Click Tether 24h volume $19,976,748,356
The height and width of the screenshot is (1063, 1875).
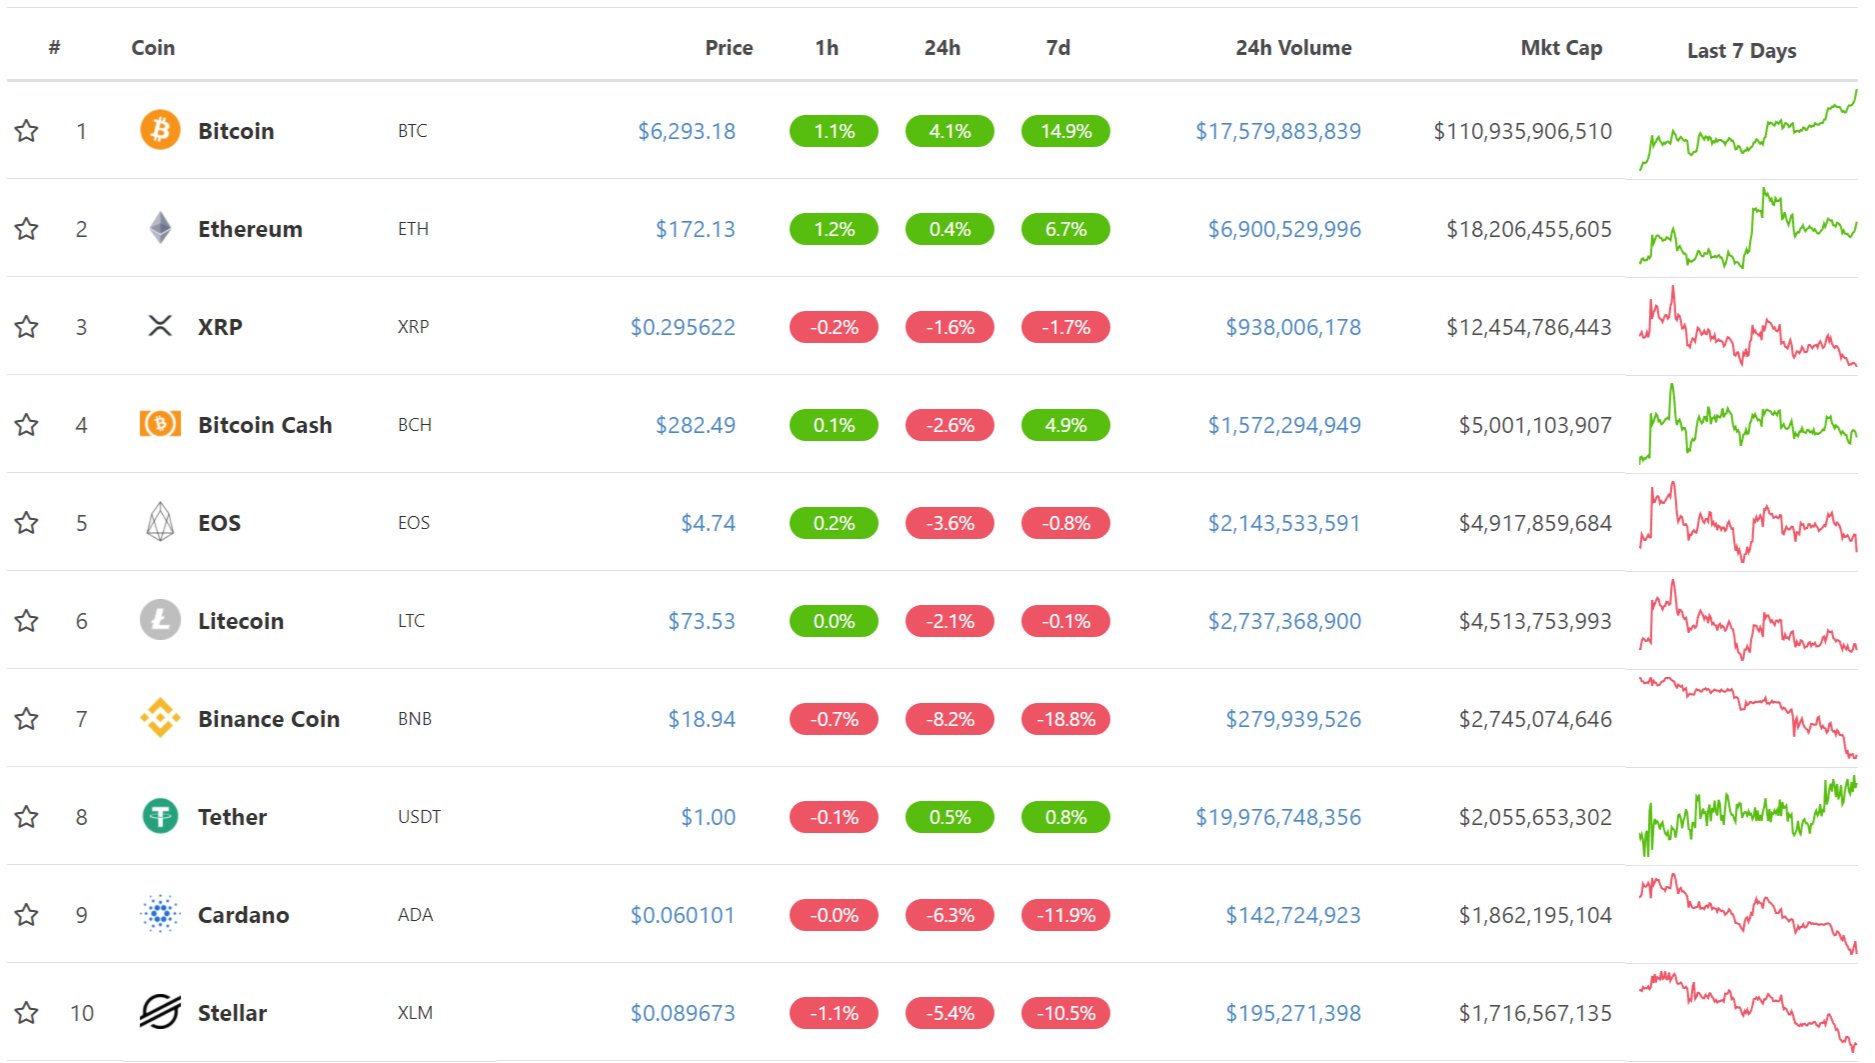pos(1278,816)
